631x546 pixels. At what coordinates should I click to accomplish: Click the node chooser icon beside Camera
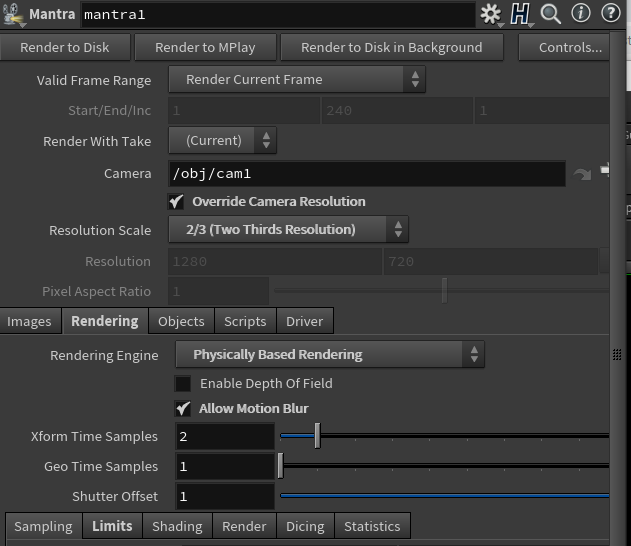coord(606,172)
